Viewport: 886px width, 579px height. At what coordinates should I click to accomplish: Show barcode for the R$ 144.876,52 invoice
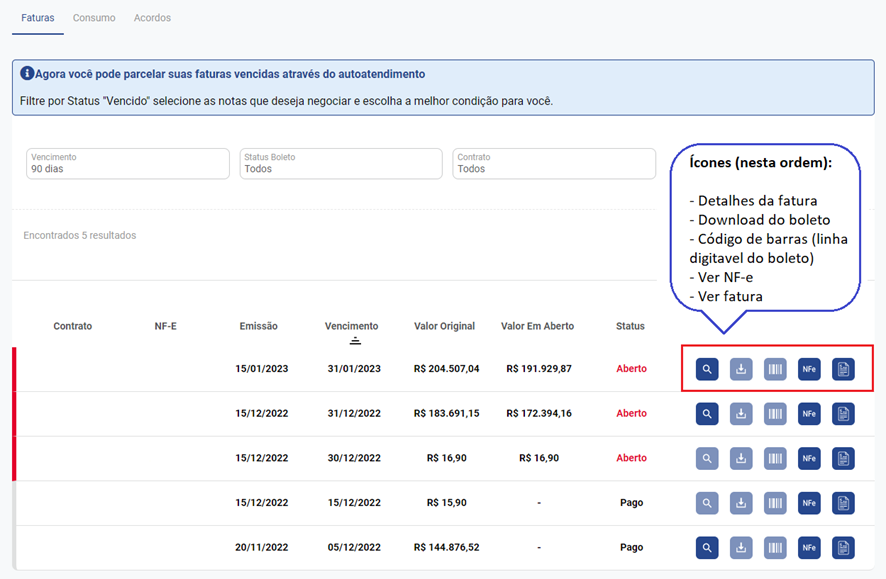coord(775,548)
